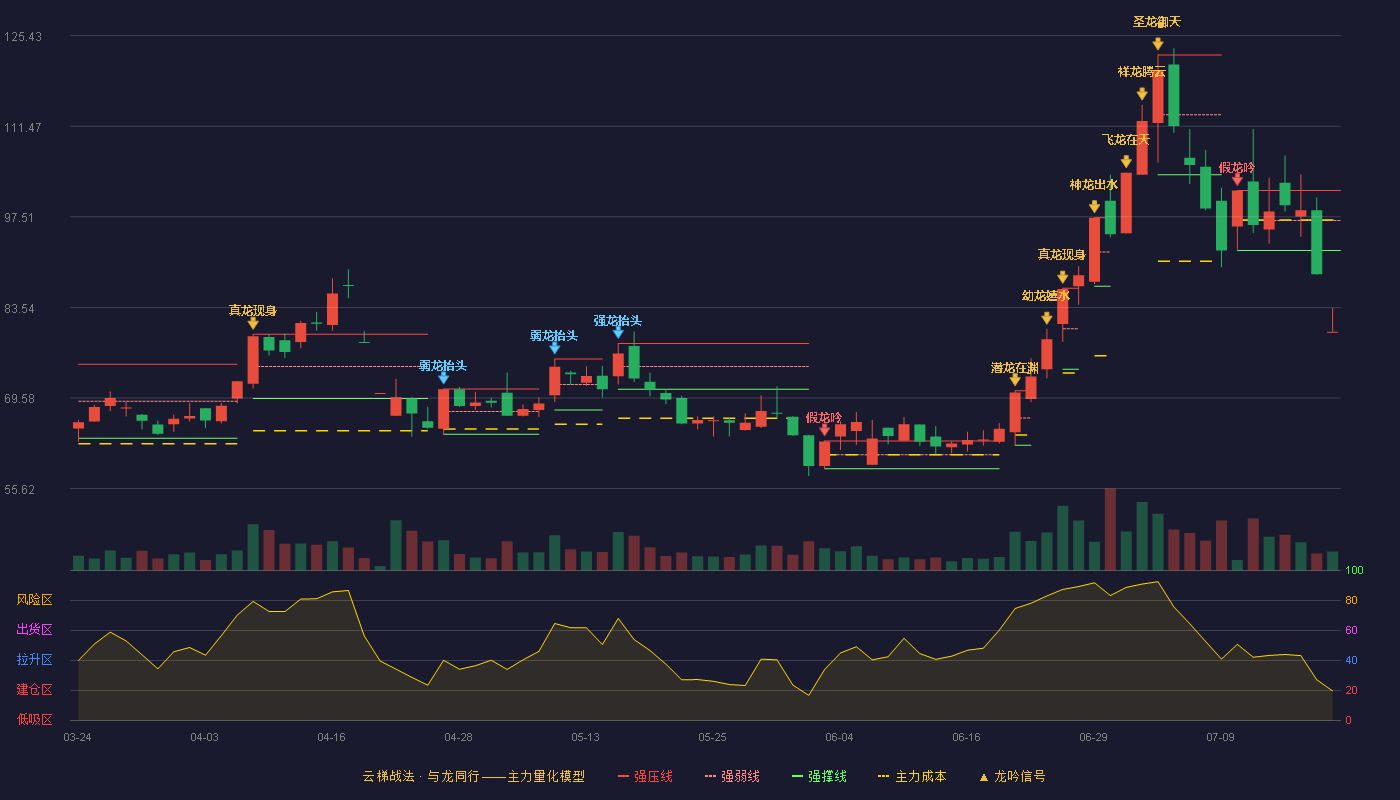The height and width of the screenshot is (800, 1400).
Task: Click the 真龙现身 arrow near 06-29
Action: click(x=1062, y=277)
